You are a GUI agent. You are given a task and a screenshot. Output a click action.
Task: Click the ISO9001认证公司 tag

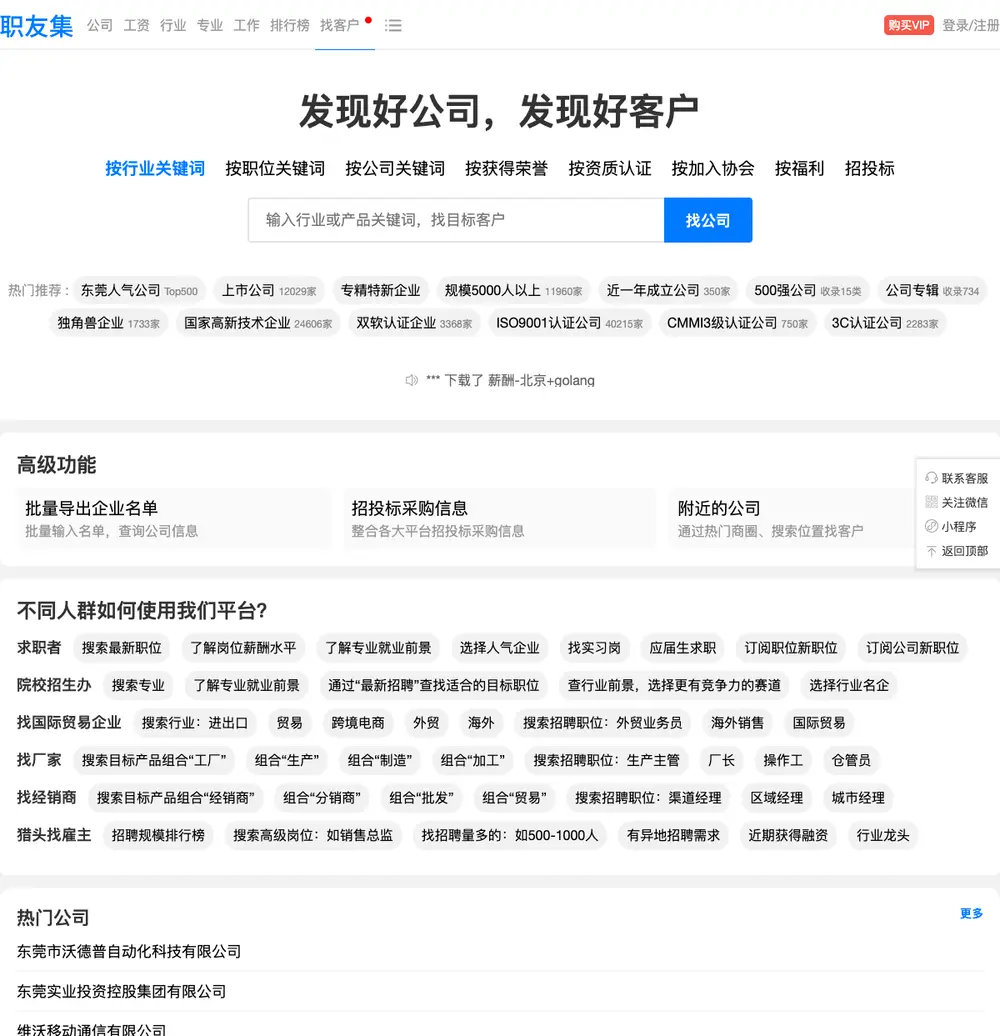click(x=569, y=323)
